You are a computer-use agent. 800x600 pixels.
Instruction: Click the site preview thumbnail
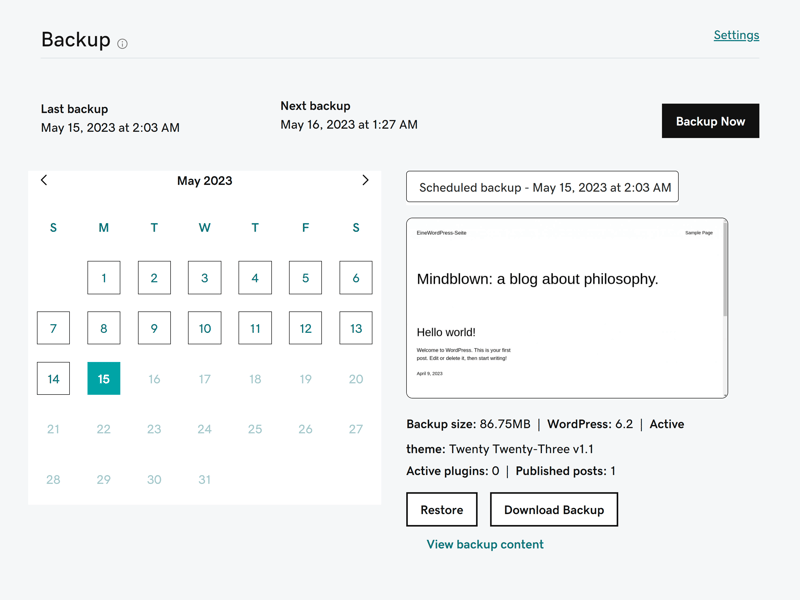pyautogui.click(x=567, y=308)
